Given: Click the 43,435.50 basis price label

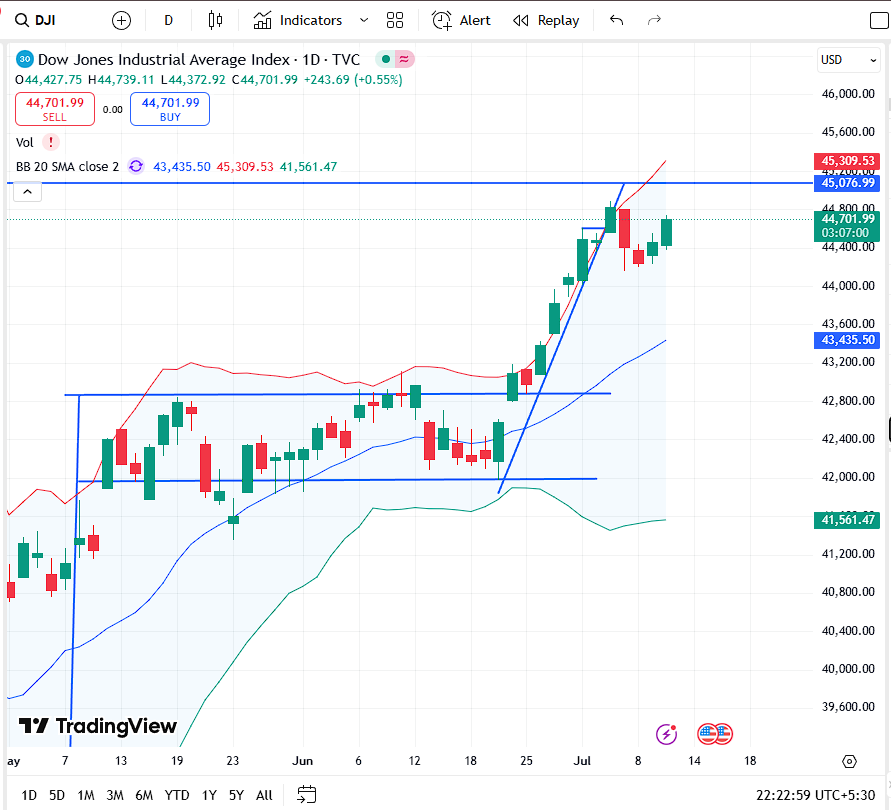Looking at the screenshot, I should [x=847, y=340].
